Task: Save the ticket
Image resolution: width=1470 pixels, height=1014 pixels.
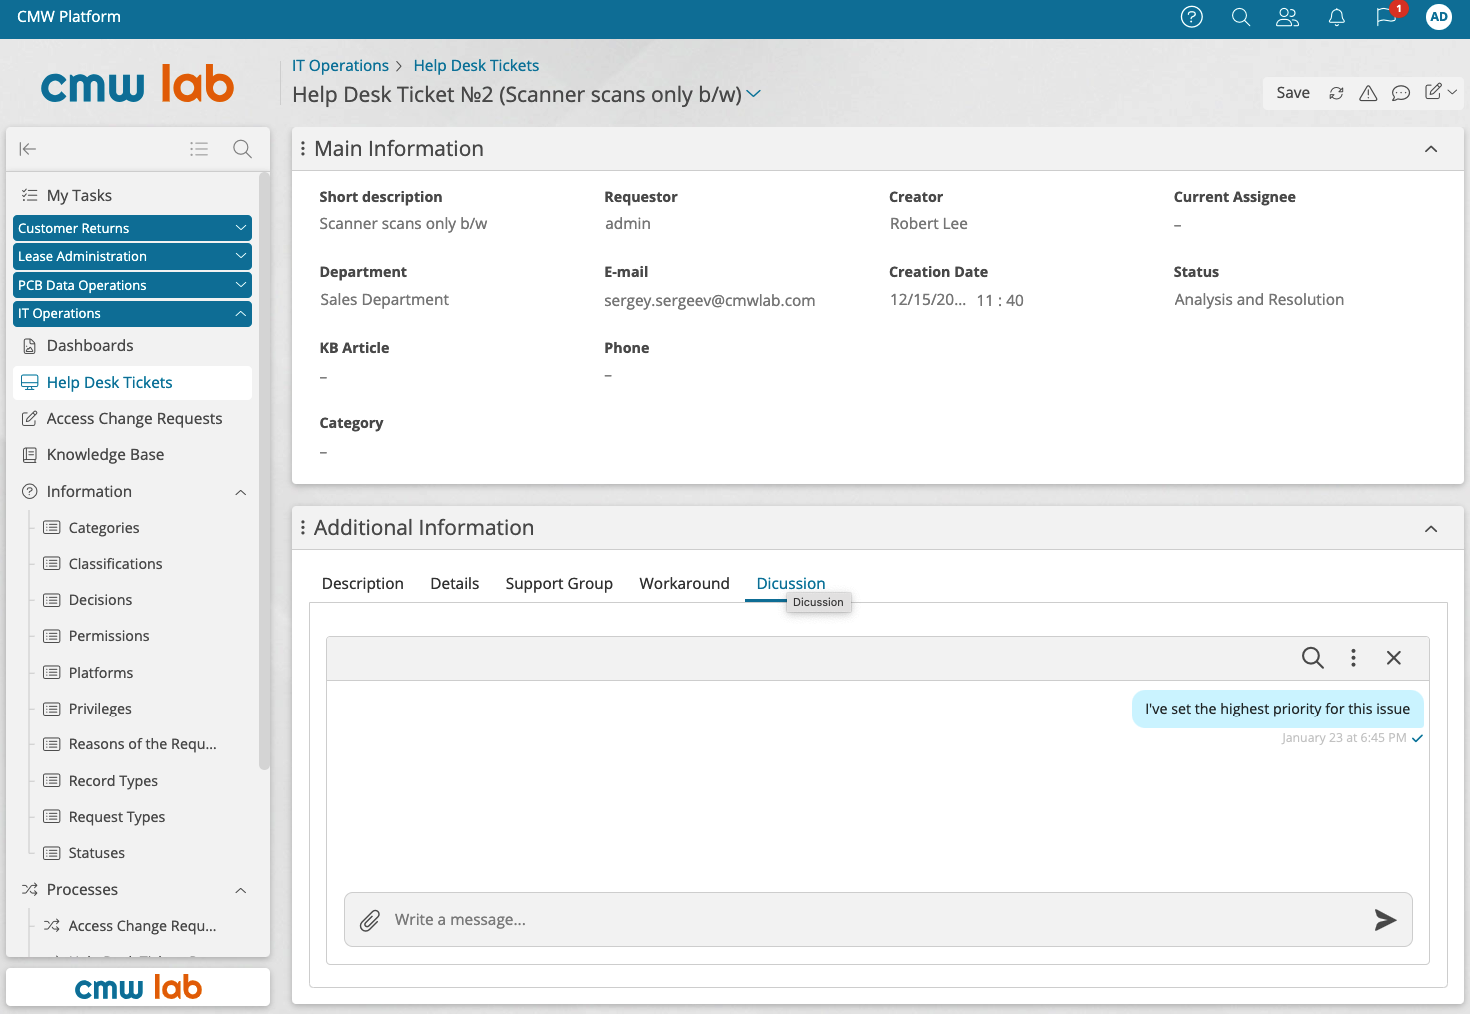Action: pyautogui.click(x=1293, y=93)
